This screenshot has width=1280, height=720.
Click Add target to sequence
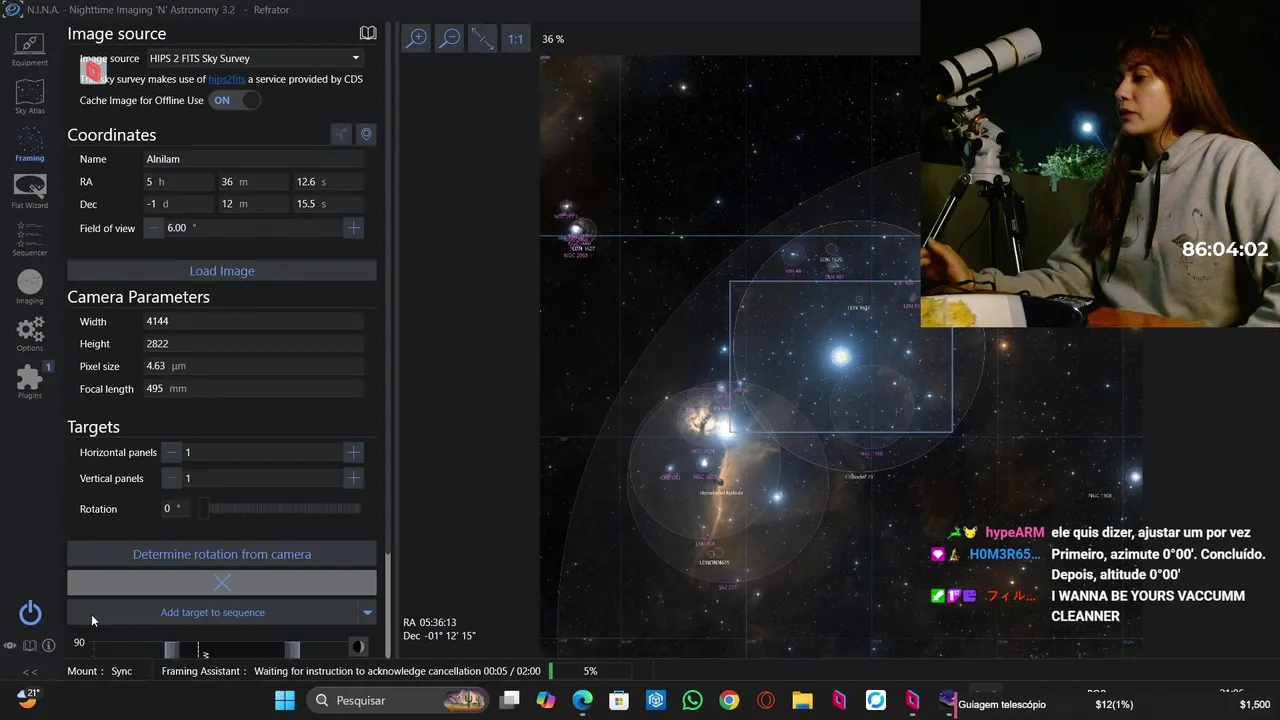pyautogui.click(x=212, y=612)
